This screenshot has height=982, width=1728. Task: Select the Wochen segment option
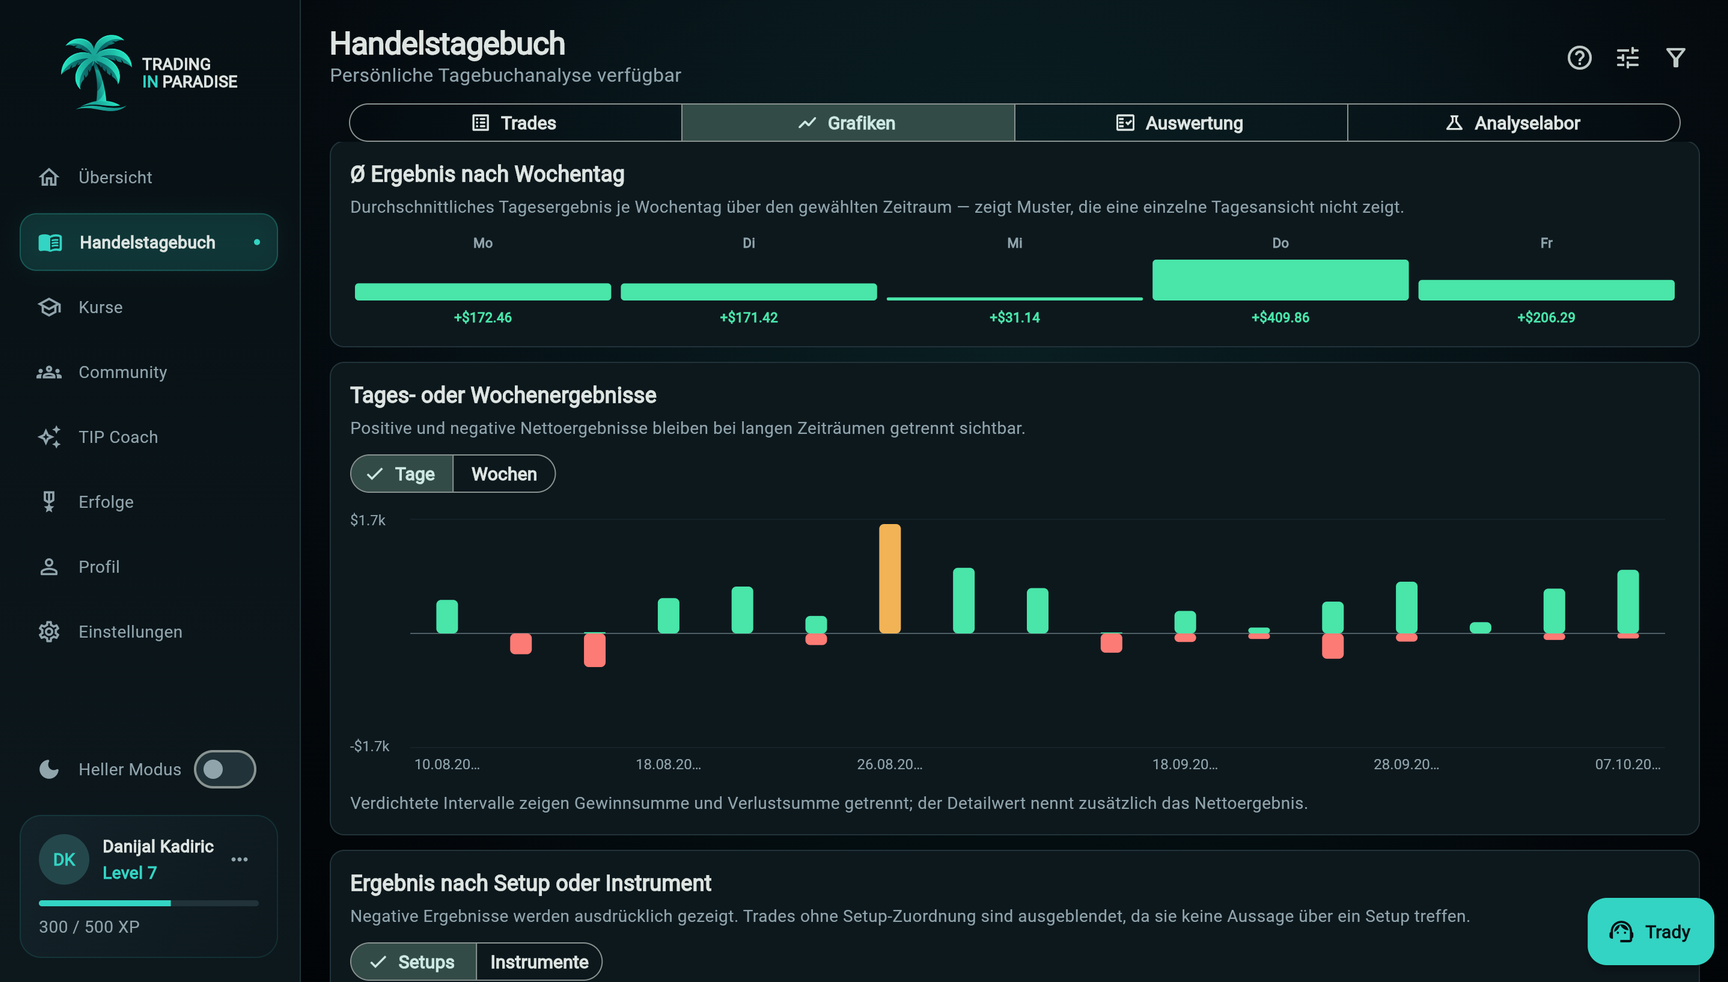[x=504, y=474]
